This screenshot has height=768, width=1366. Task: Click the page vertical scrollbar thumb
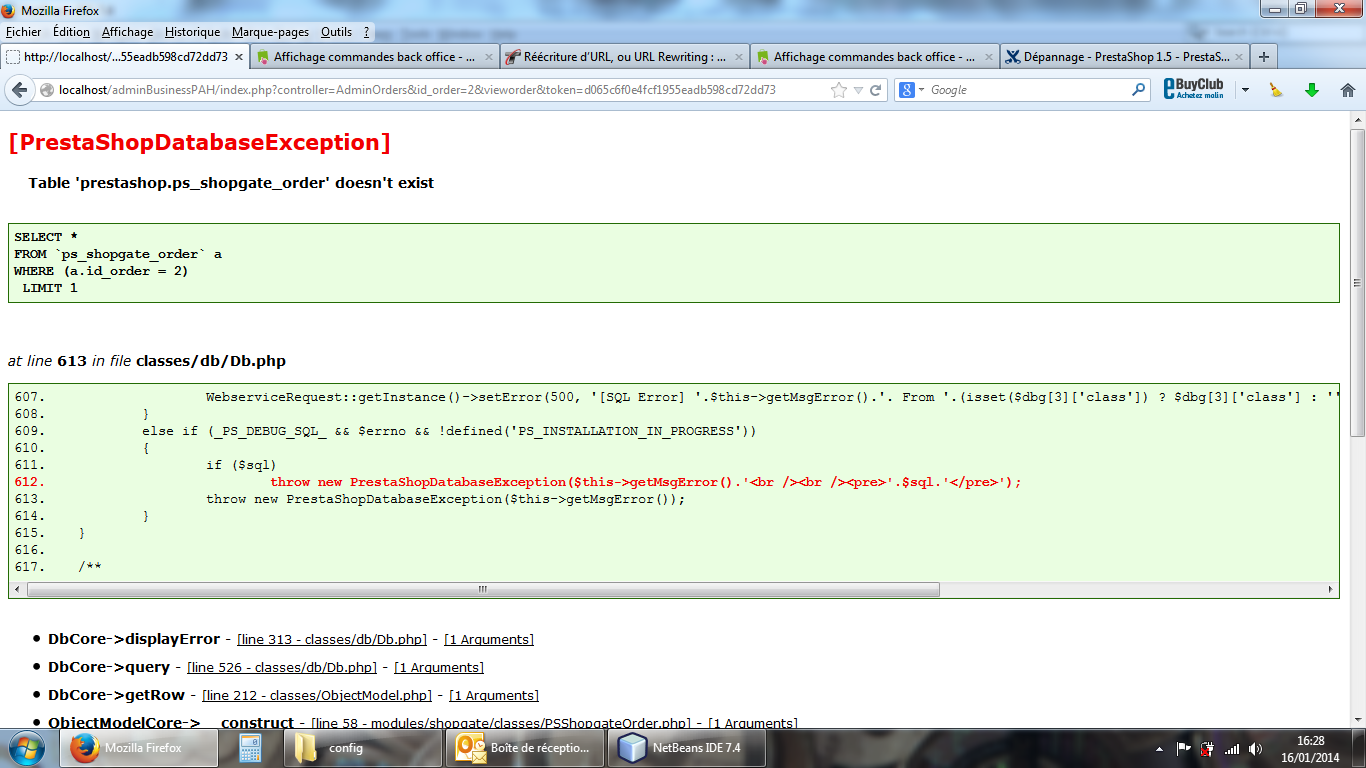pyautogui.click(x=1357, y=282)
